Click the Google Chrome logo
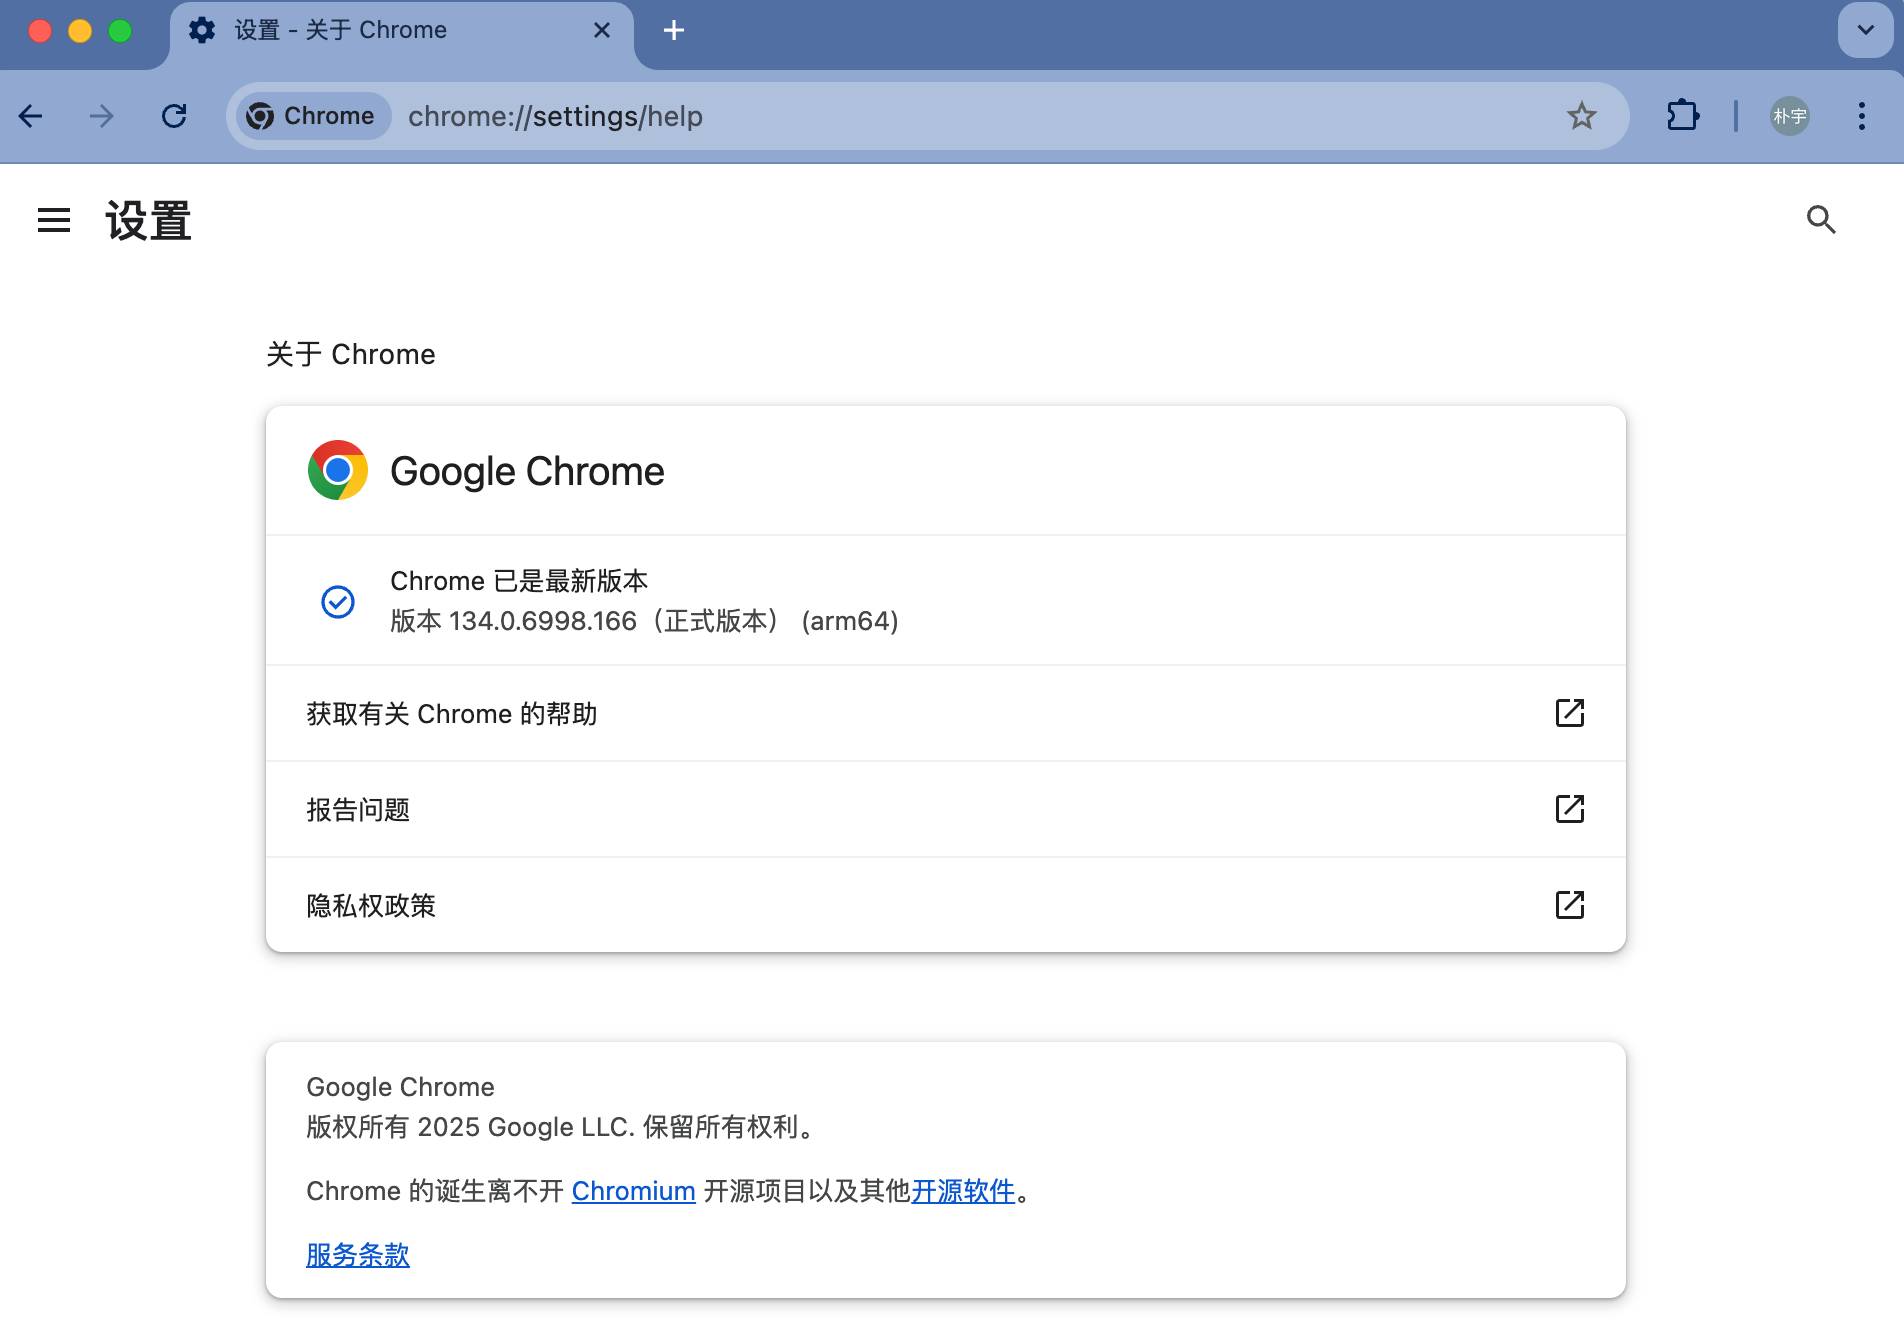1904x1342 pixels. (338, 470)
